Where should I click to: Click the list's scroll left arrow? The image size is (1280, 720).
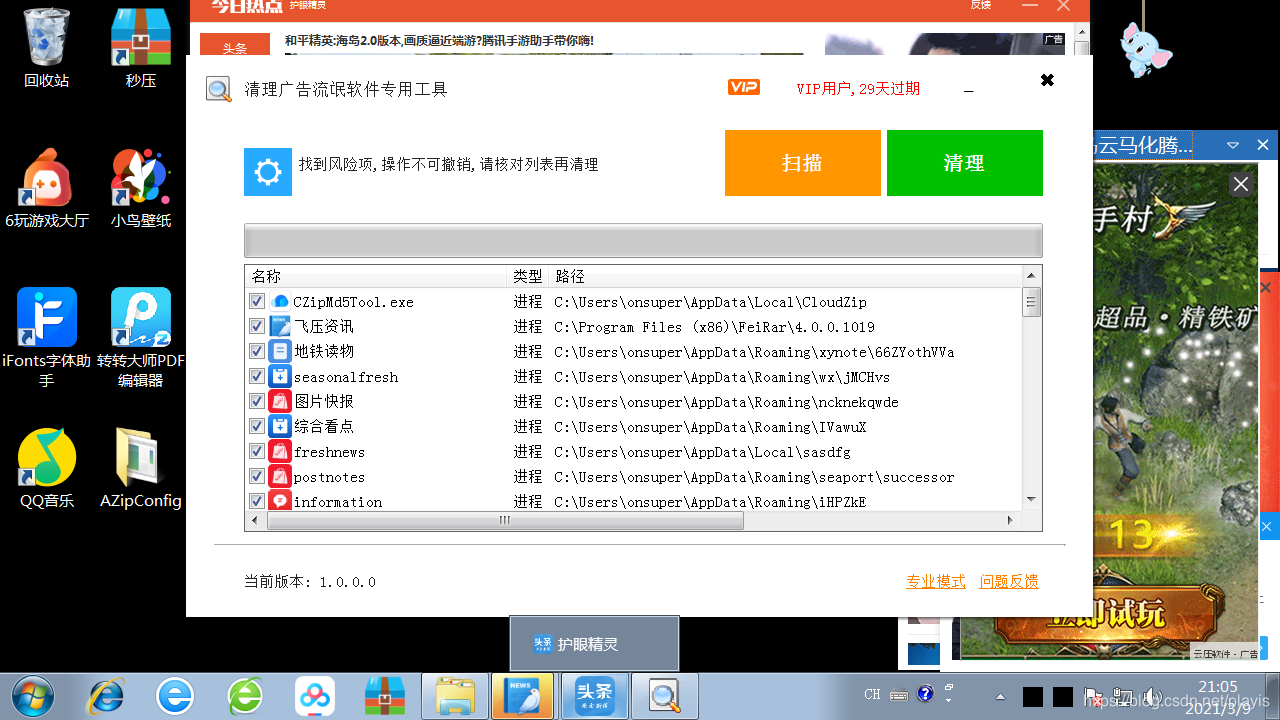pos(255,521)
